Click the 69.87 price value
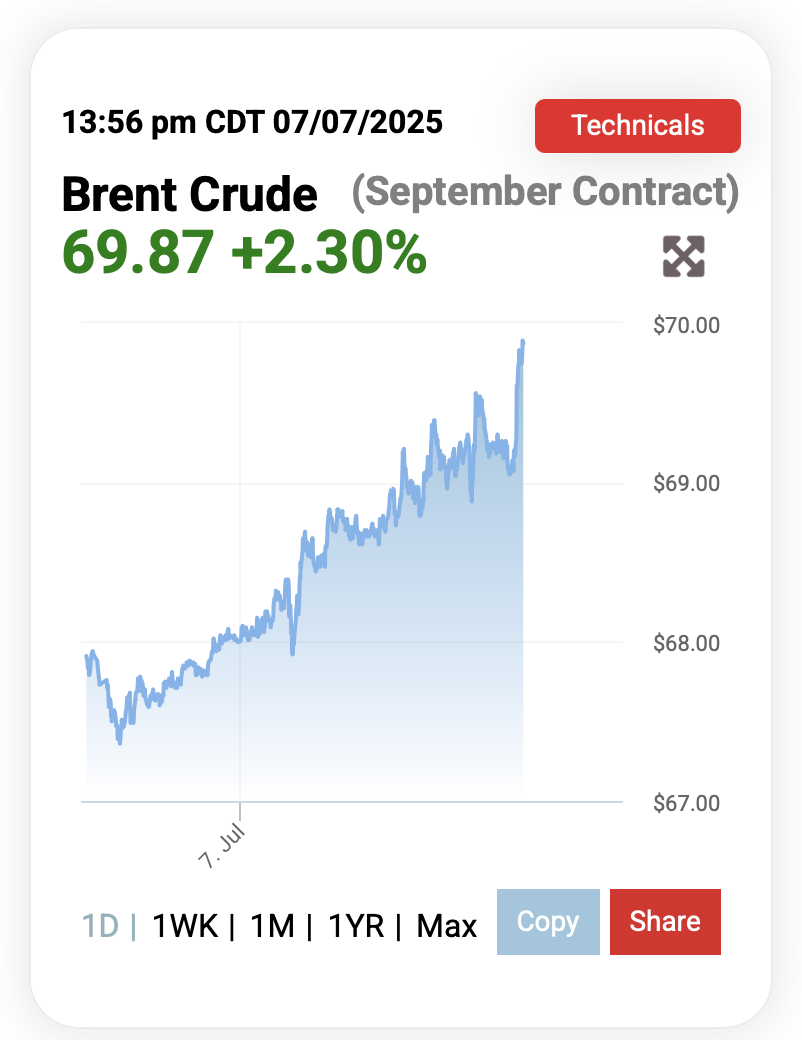Viewport: 802px width, 1040px height. (138, 253)
